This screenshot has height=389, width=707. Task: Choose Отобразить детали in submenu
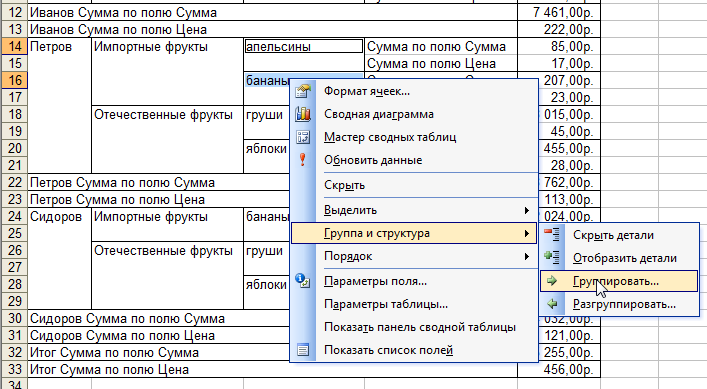tap(619, 258)
